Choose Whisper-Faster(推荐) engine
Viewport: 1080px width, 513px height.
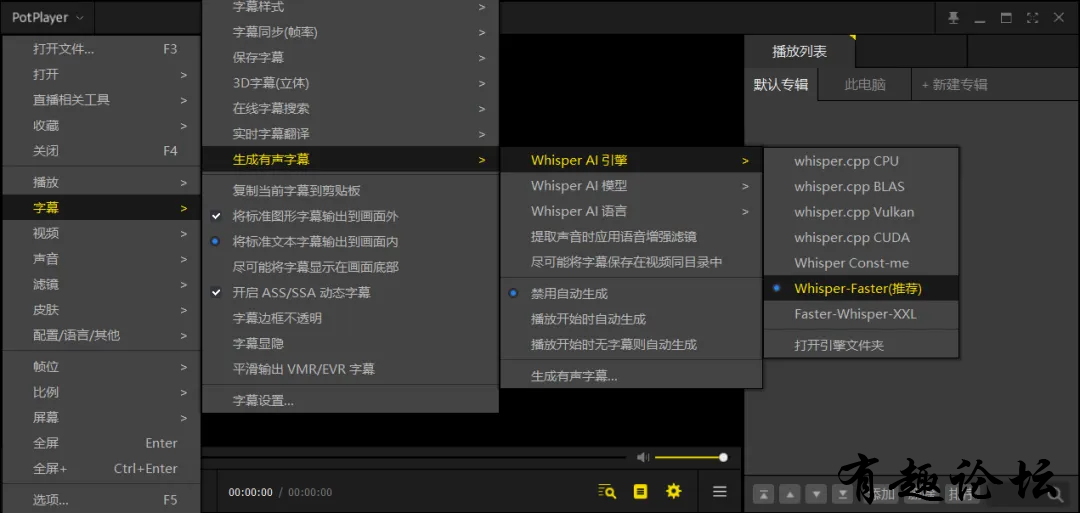[x=861, y=289]
